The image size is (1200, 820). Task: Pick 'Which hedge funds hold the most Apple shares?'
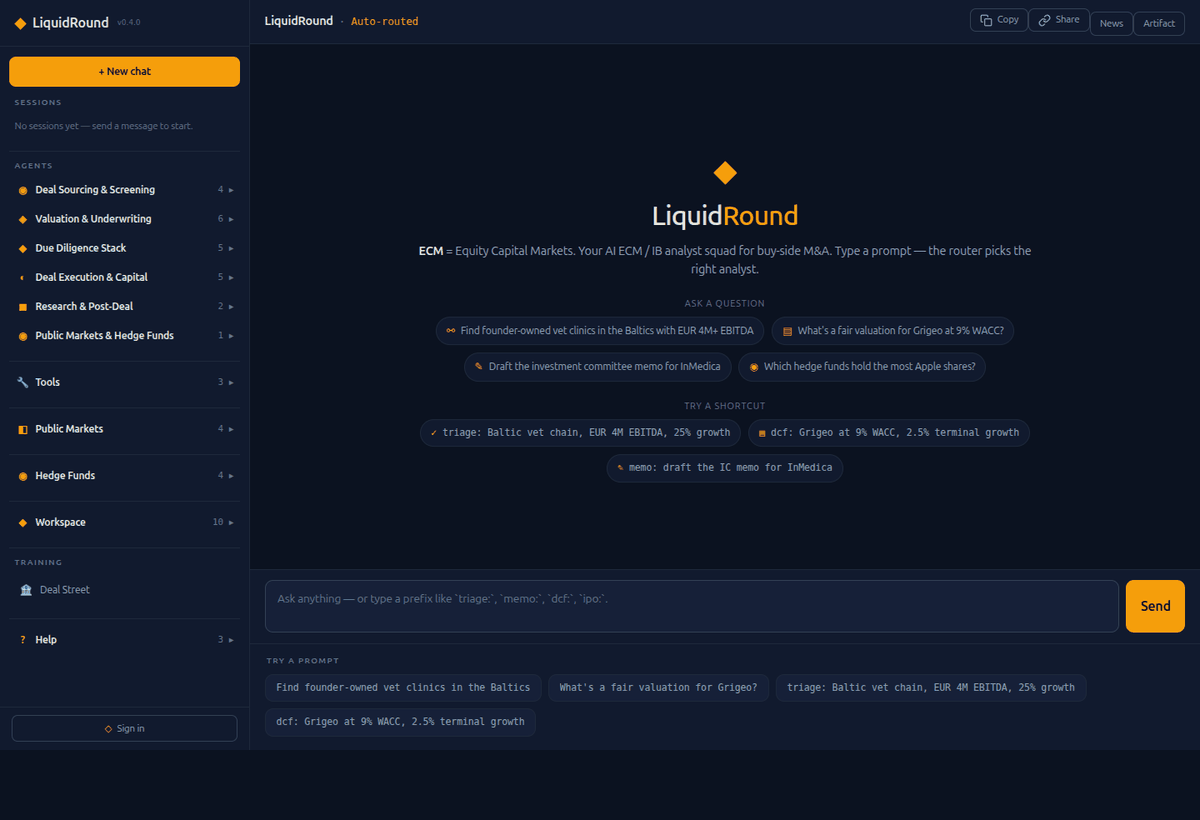coord(862,367)
